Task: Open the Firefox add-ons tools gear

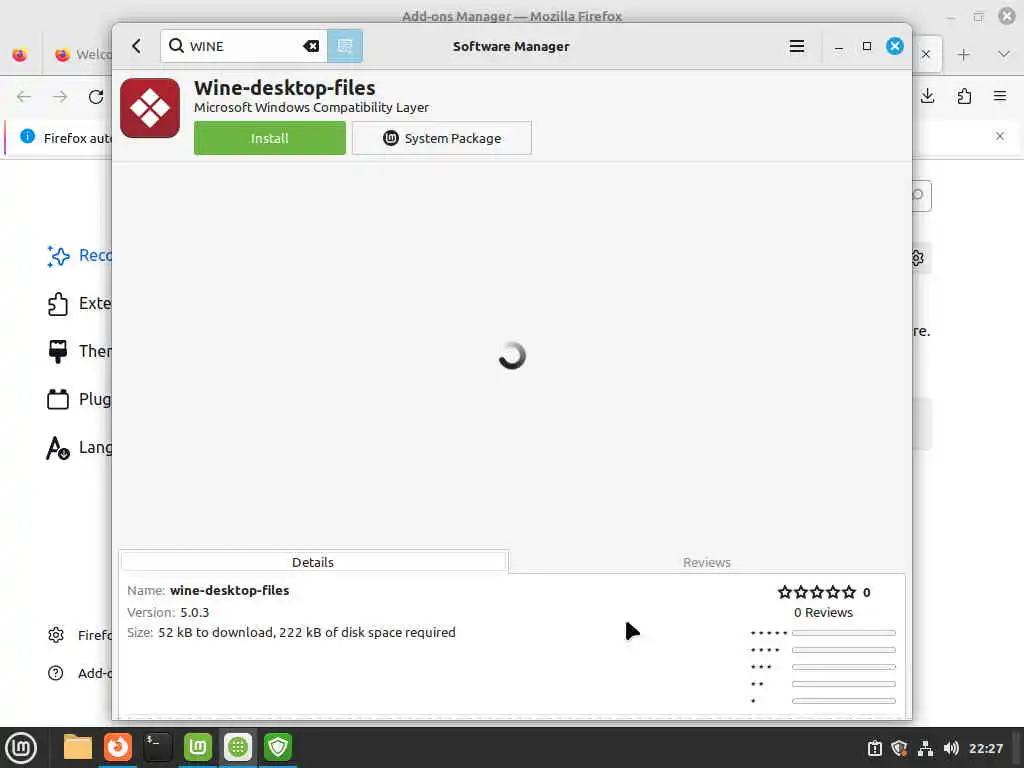Action: (918, 258)
